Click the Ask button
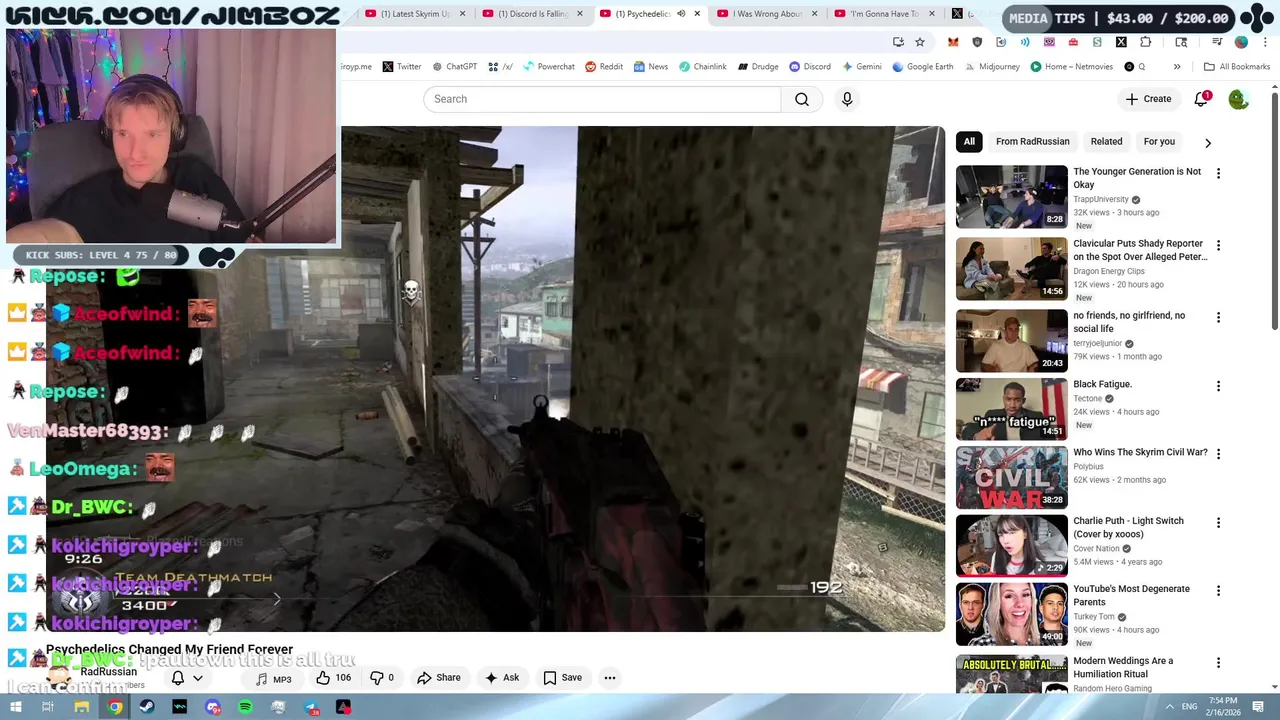The image size is (1280, 720). coord(501,678)
